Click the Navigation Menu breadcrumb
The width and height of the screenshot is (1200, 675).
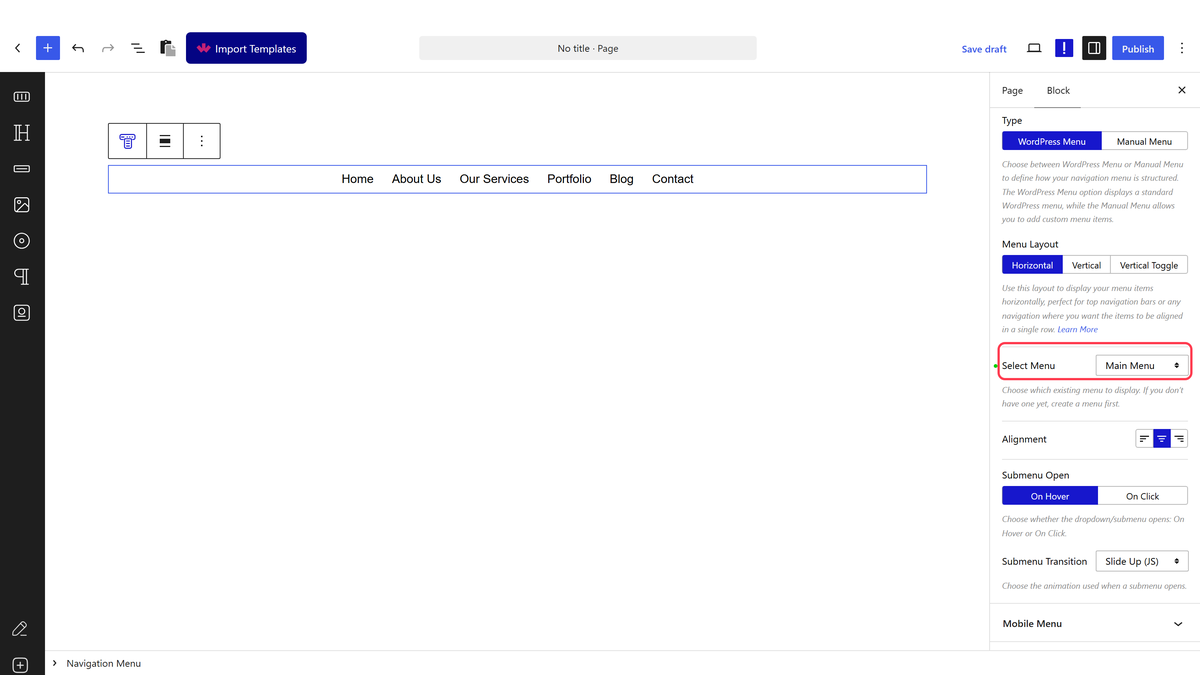104,663
